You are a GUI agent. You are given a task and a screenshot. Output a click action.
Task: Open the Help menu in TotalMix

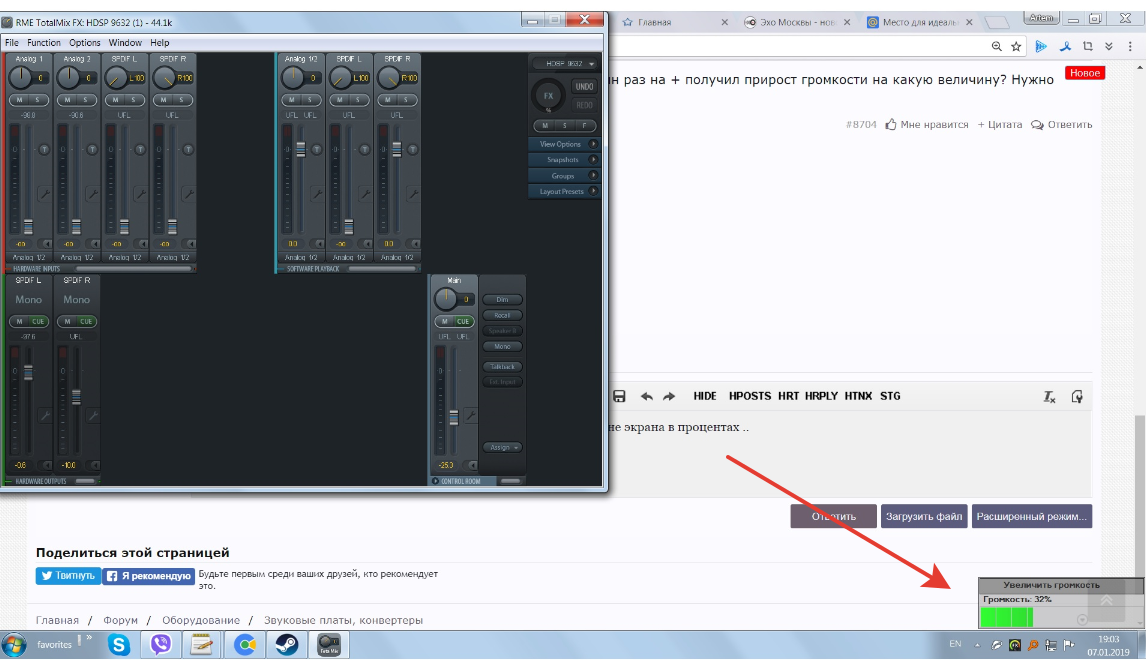tap(159, 43)
